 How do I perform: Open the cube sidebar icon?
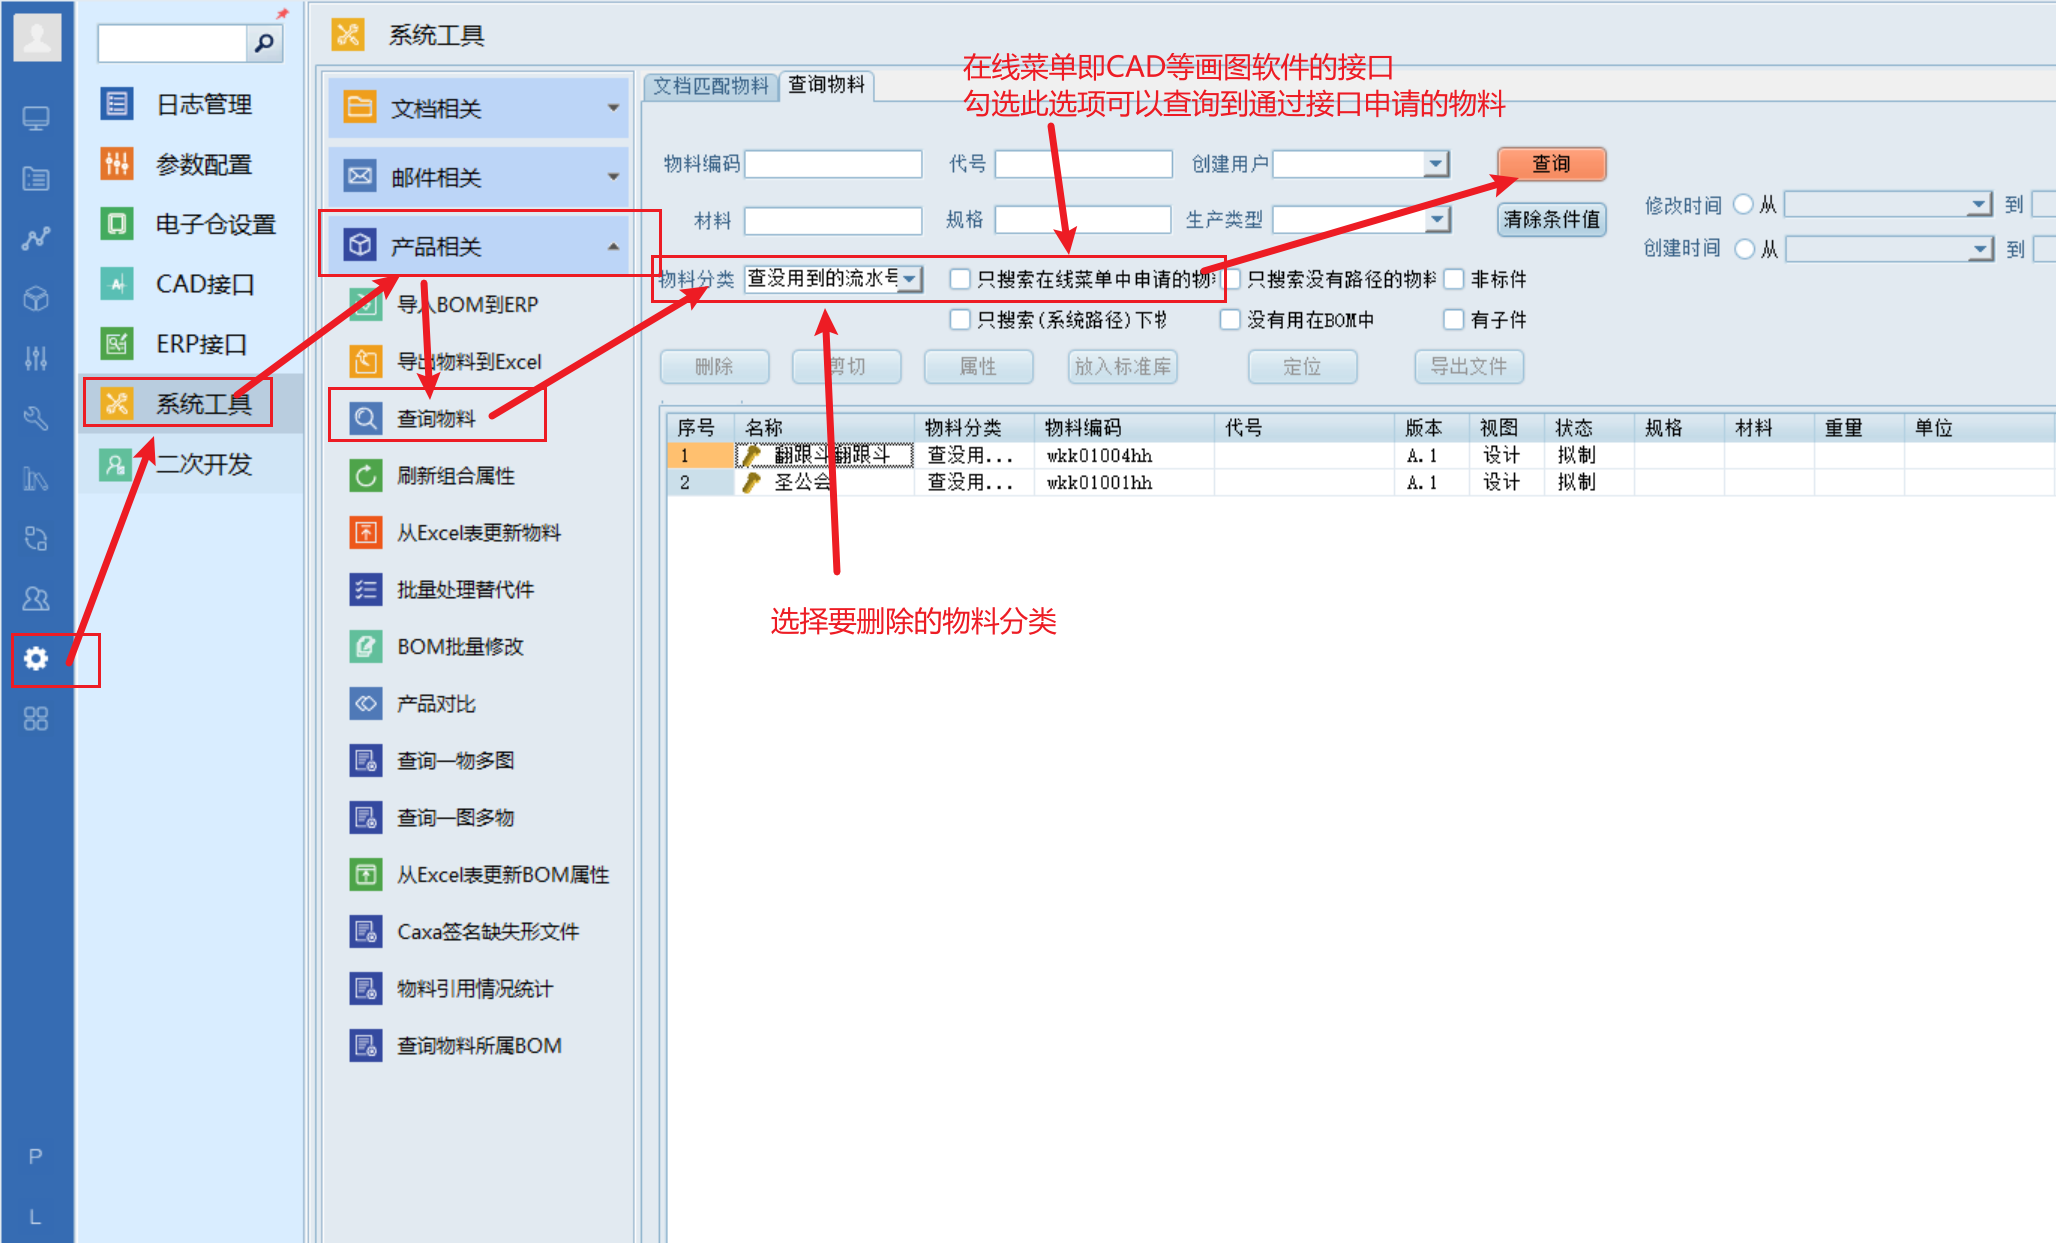[36, 299]
